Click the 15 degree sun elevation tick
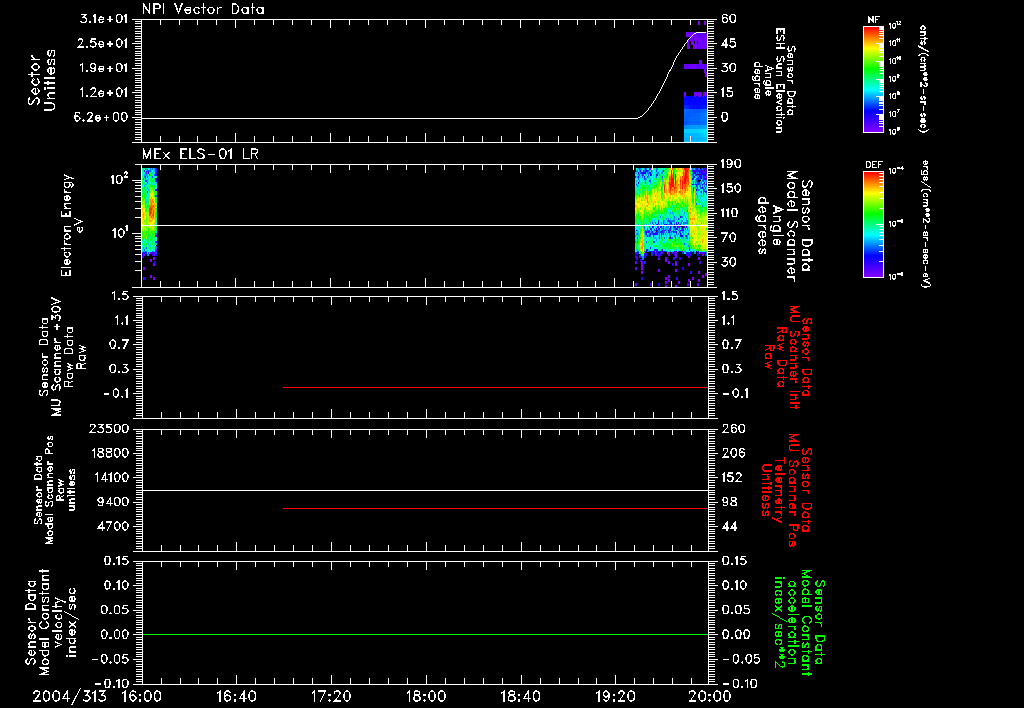The width and height of the screenshot is (1024, 708). (x=729, y=93)
